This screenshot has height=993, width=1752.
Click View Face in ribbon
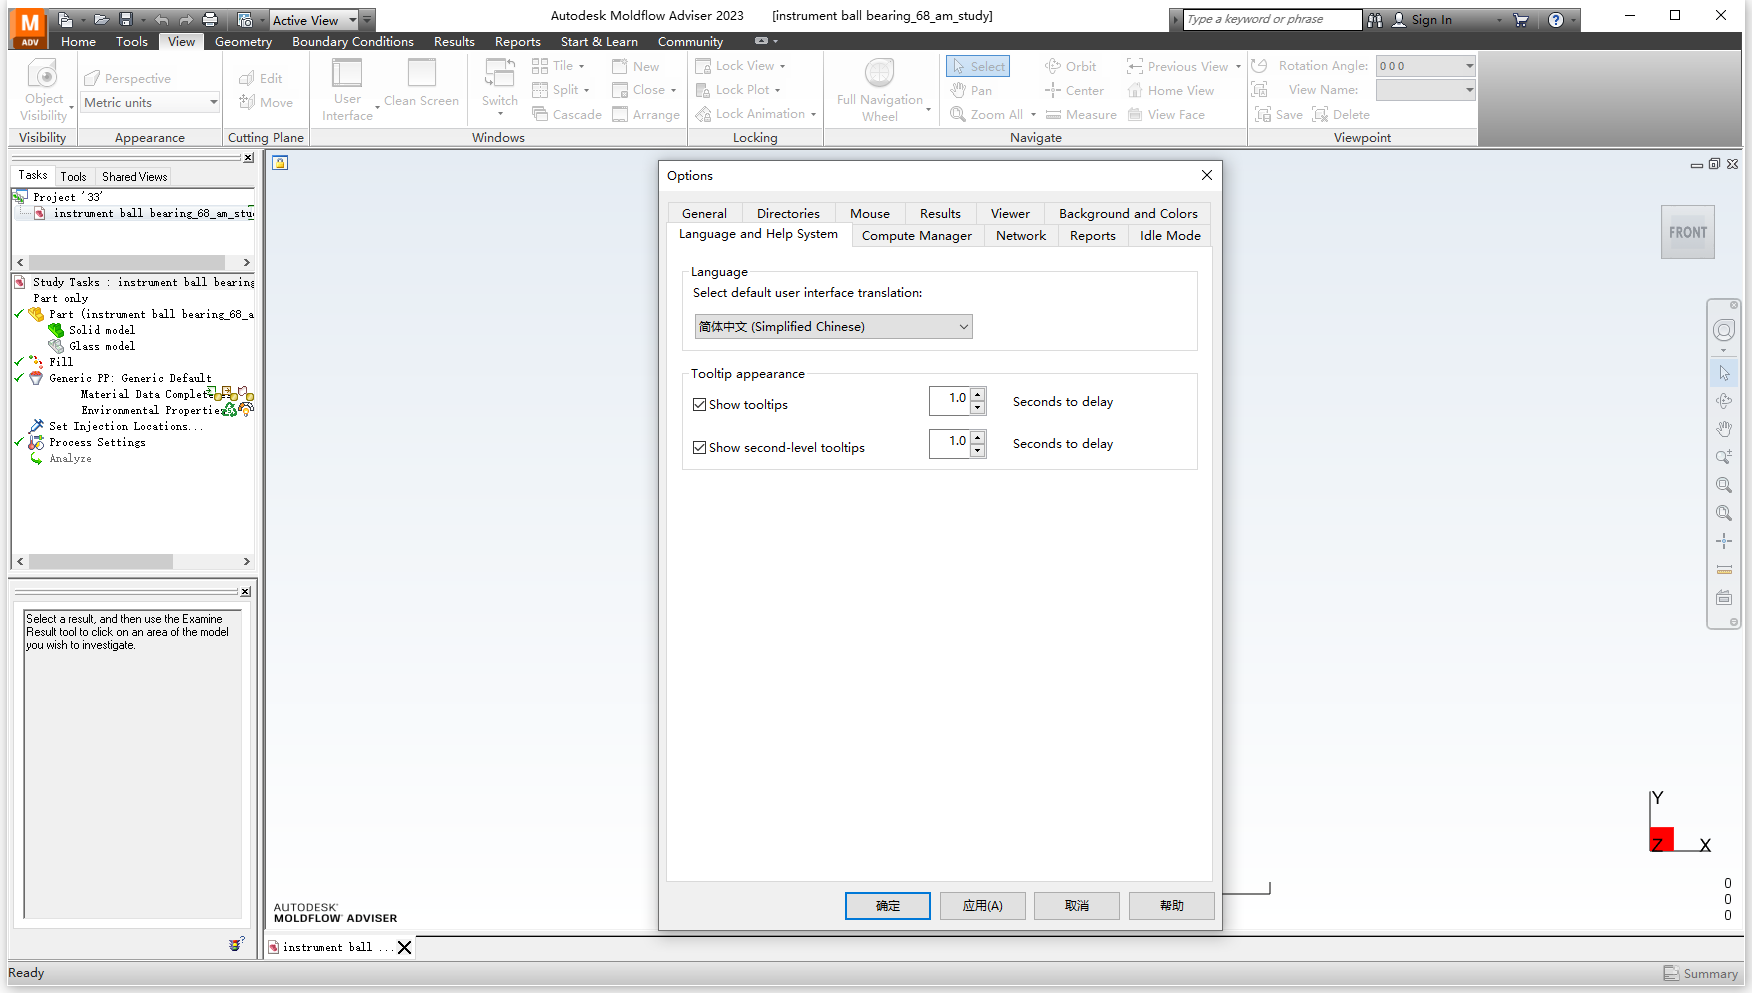[x=1166, y=114]
